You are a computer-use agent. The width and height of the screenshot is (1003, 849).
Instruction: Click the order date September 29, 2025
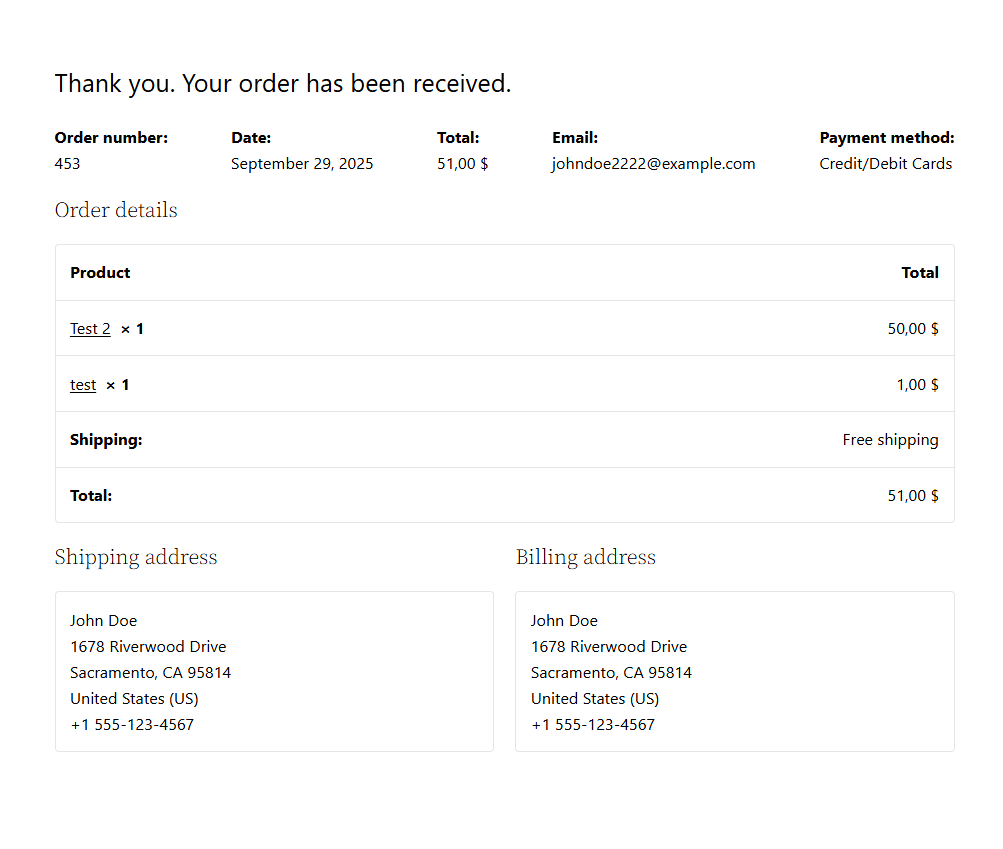(x=302, y=164)
